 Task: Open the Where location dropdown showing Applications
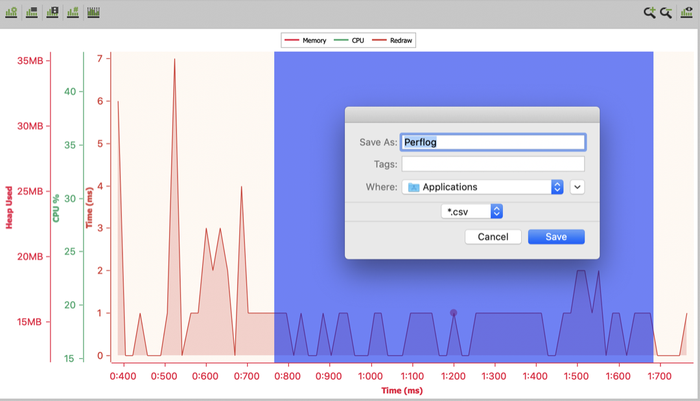pos(484,187)
